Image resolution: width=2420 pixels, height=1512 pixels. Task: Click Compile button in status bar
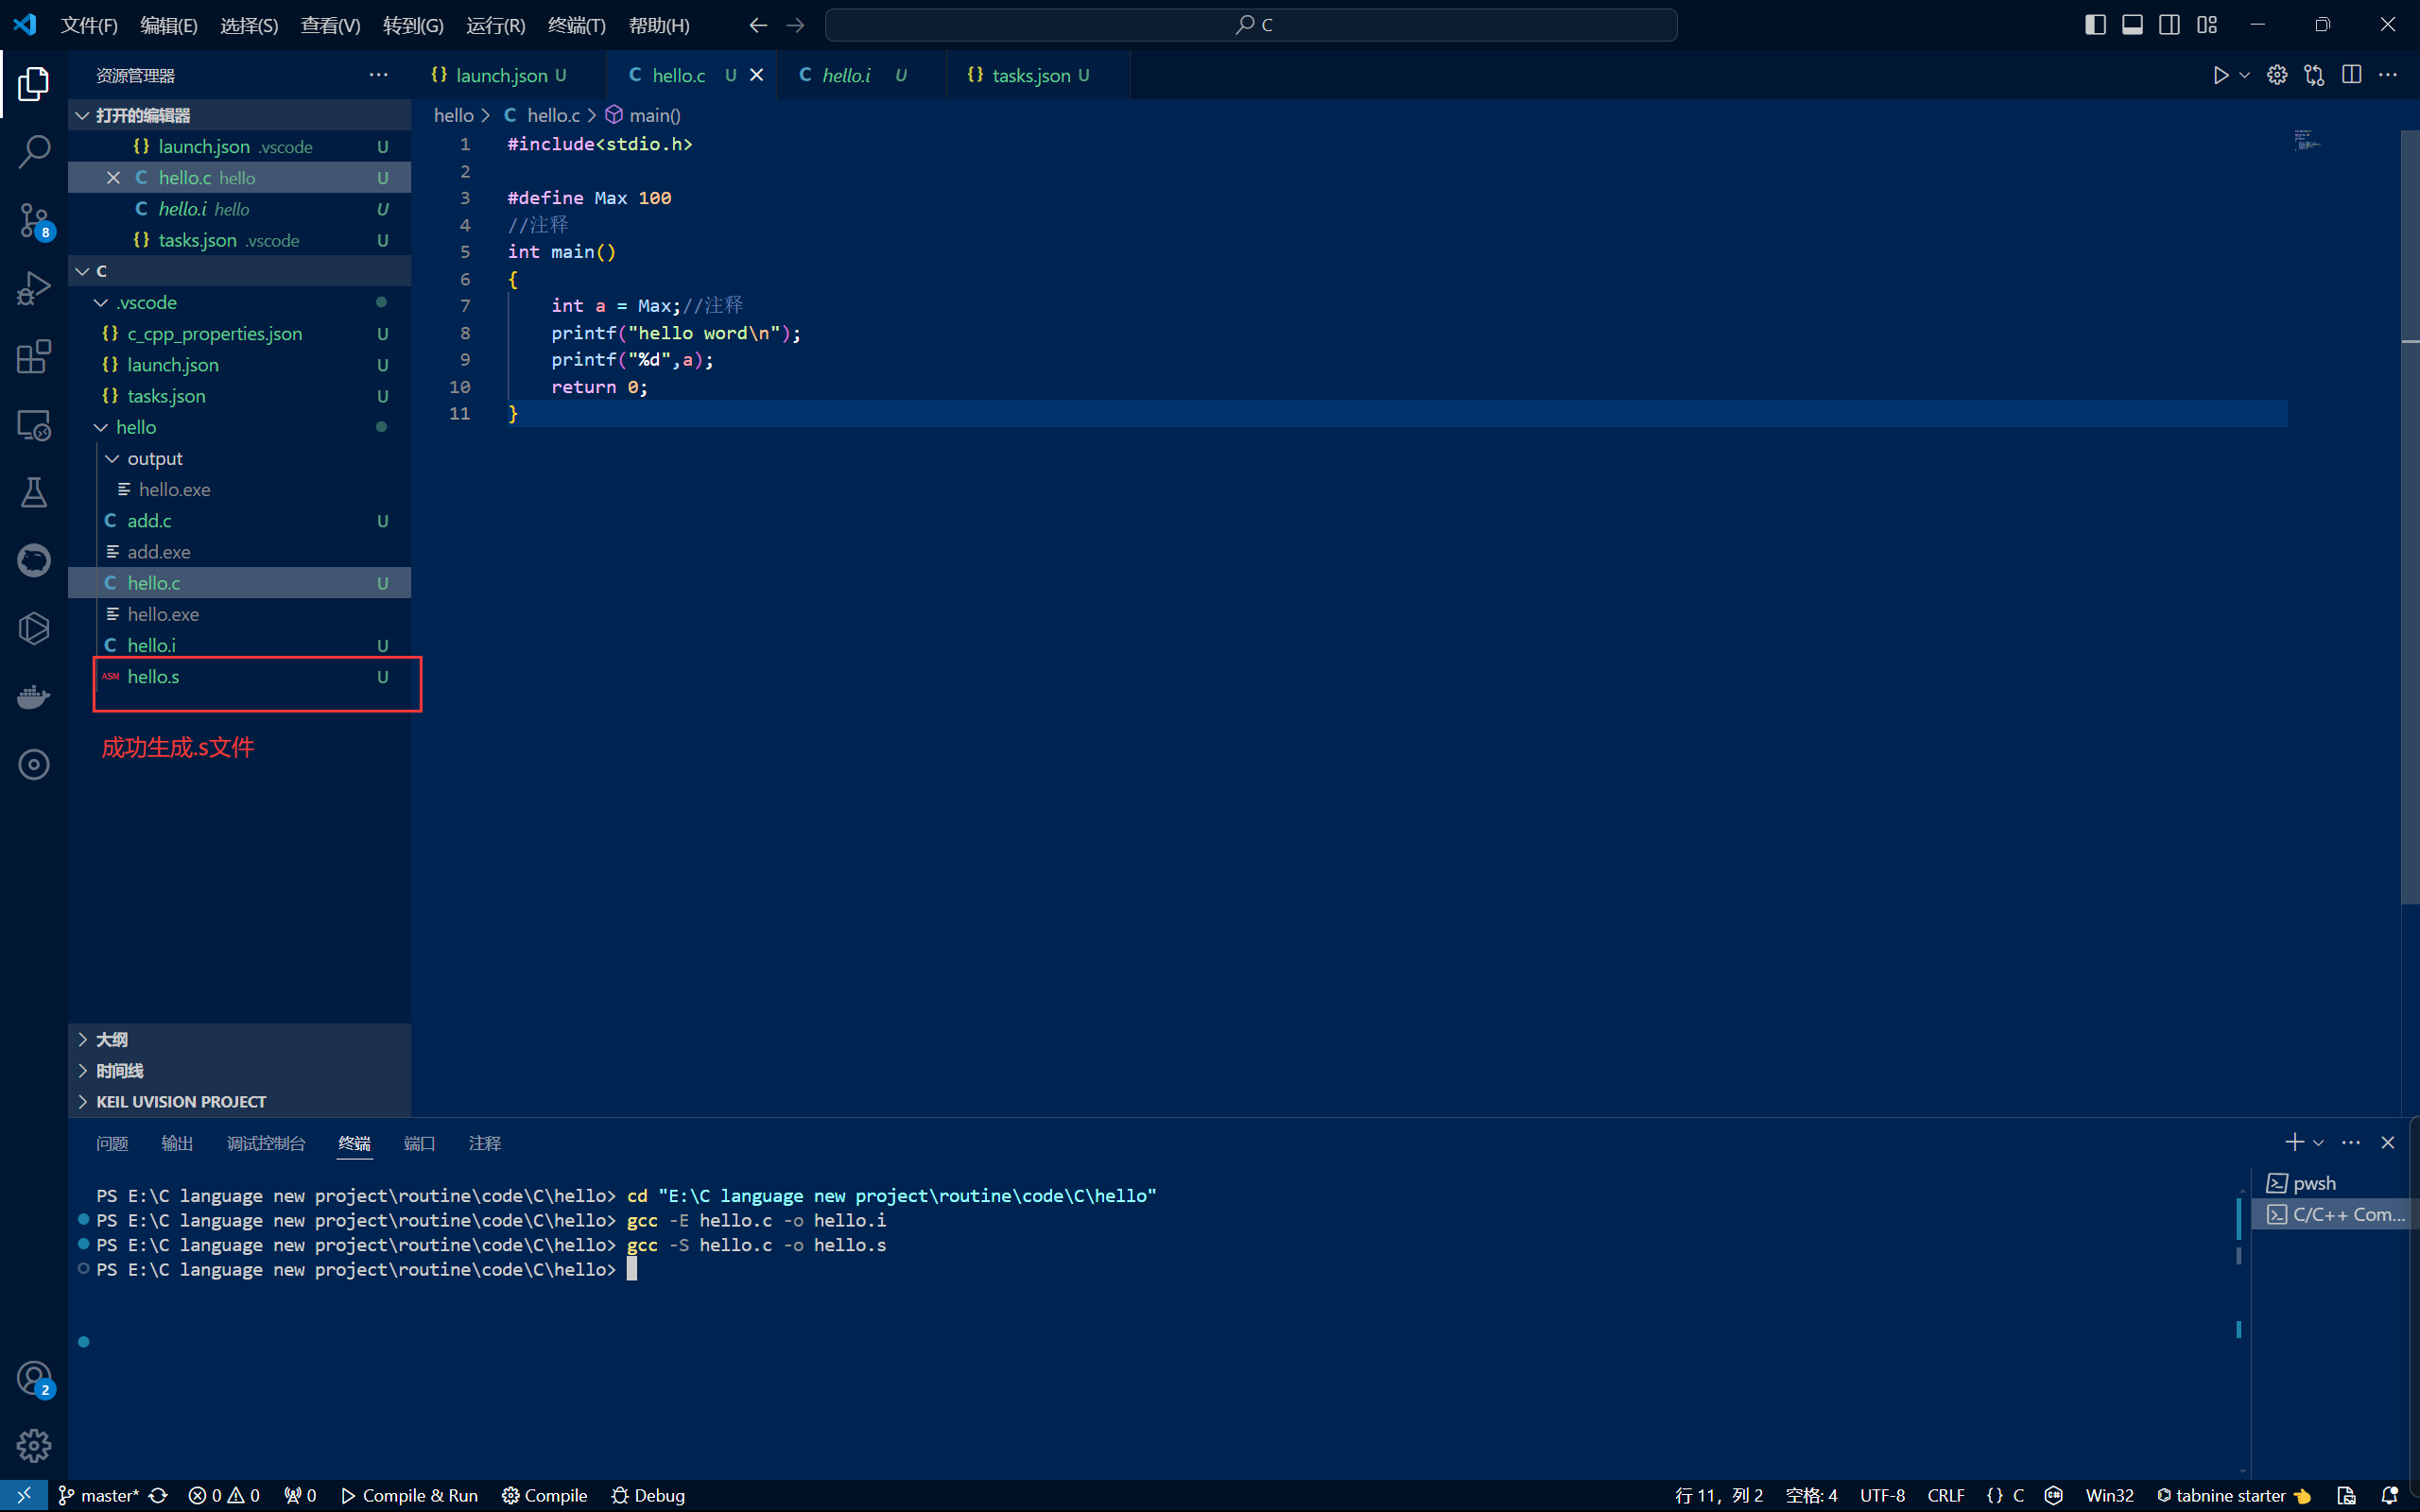click(544, 1496)
